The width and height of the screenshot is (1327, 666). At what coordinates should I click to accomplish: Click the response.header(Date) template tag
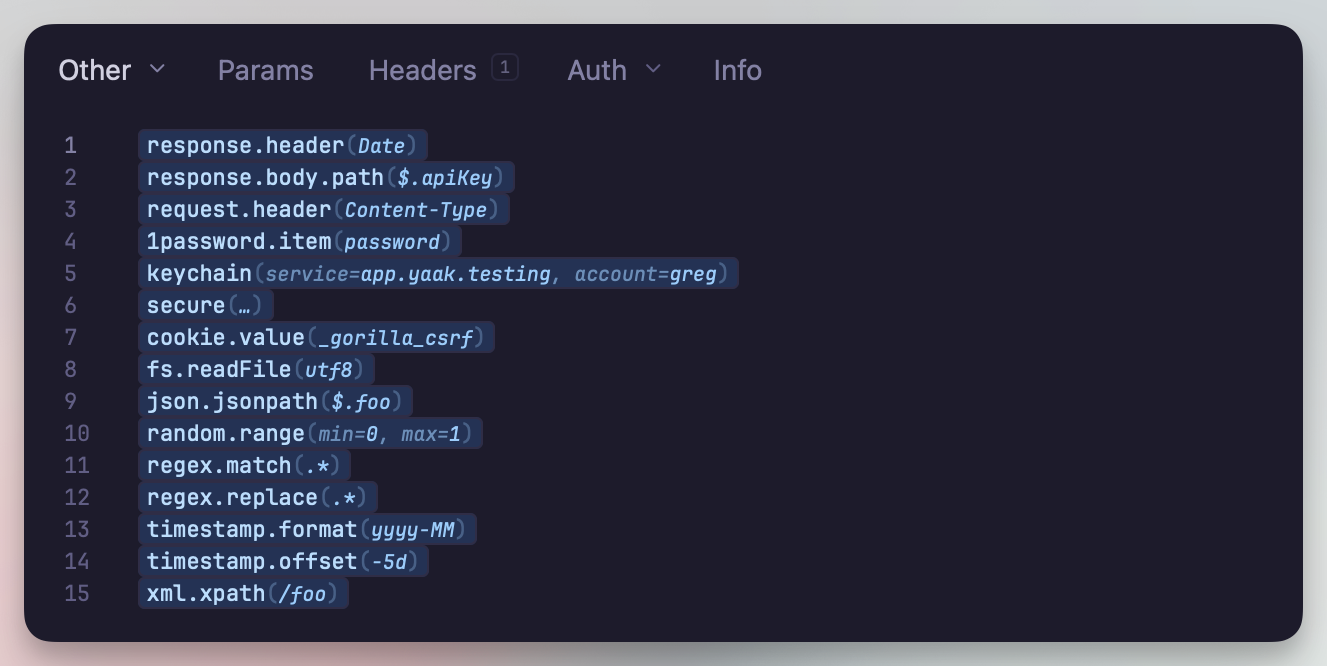point(283,146)
